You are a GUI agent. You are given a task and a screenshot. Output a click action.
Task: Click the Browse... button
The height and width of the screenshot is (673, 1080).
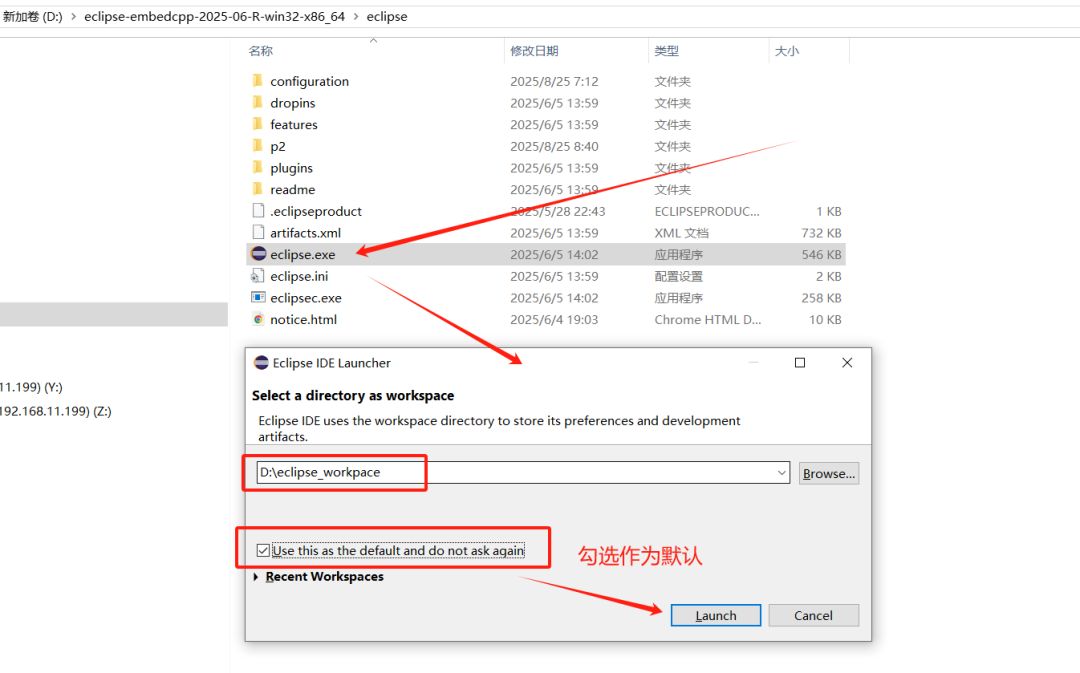(829, 473)
